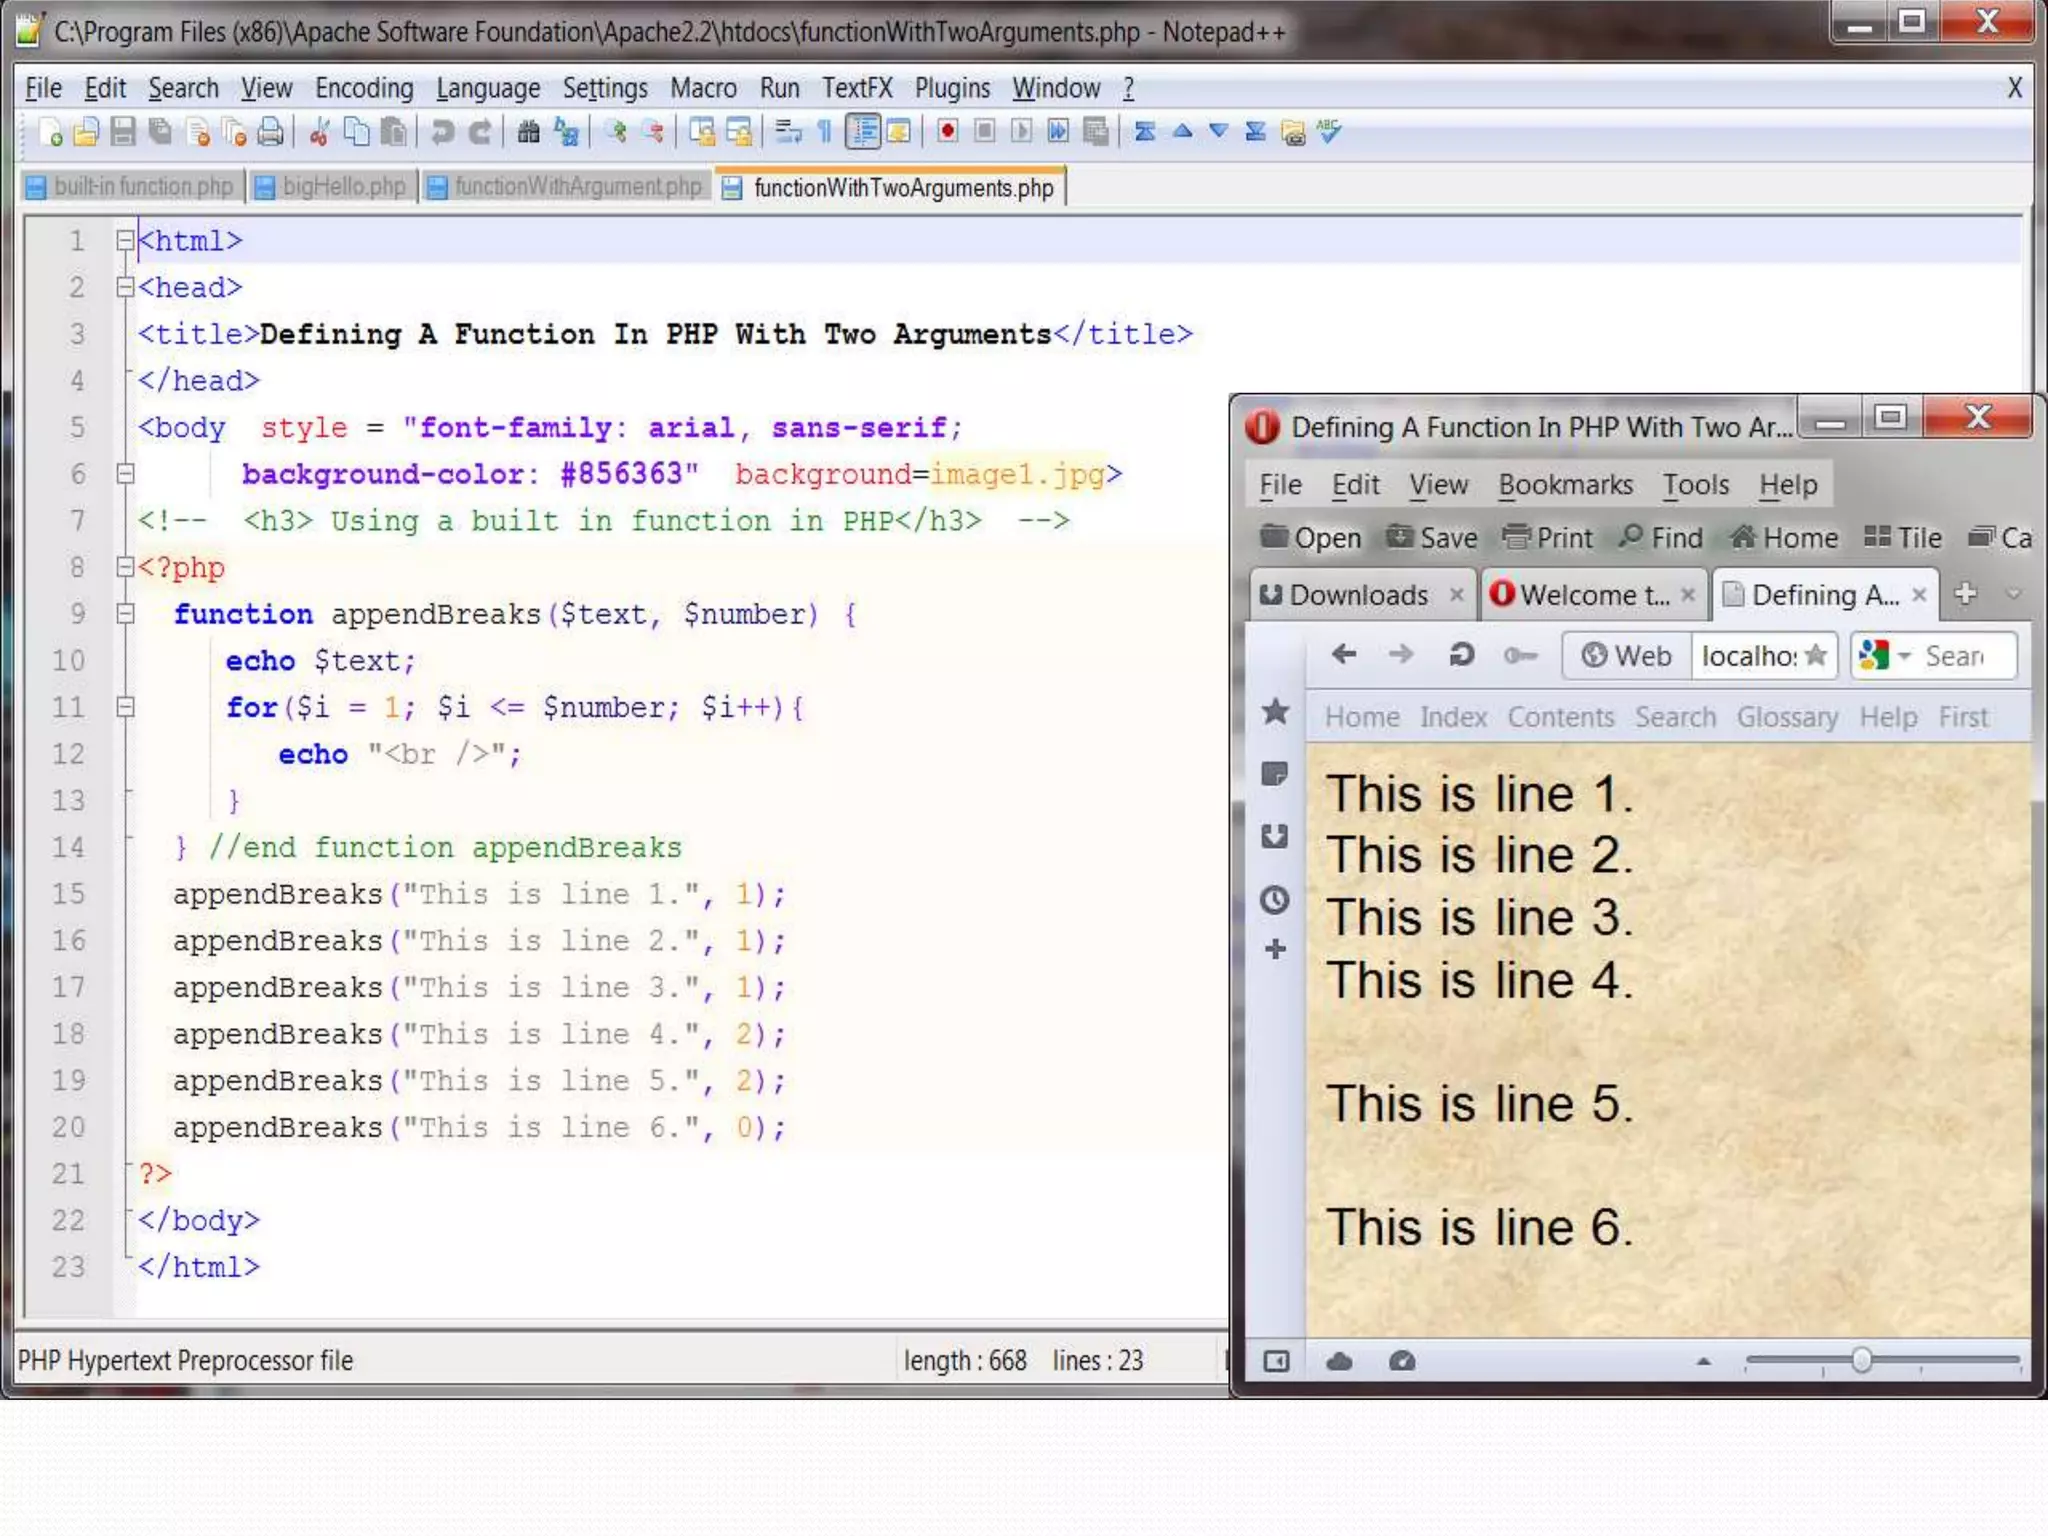The image size is (2048, 1536).
Task: Open the Encoding menu
Action: coord(363,89)
